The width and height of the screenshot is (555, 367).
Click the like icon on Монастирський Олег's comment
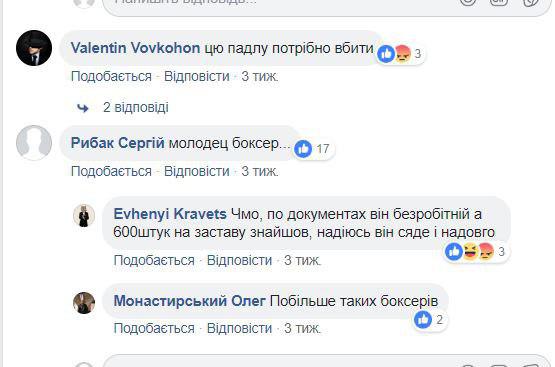(x=423, y=320)
